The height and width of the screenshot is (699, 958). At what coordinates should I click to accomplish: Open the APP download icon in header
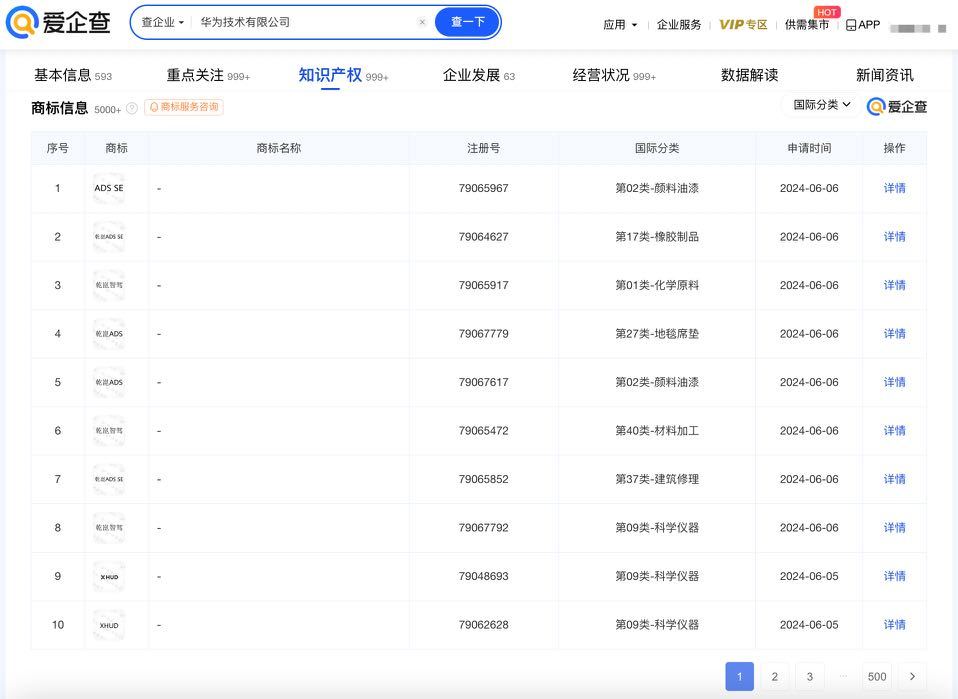[863, 24]
